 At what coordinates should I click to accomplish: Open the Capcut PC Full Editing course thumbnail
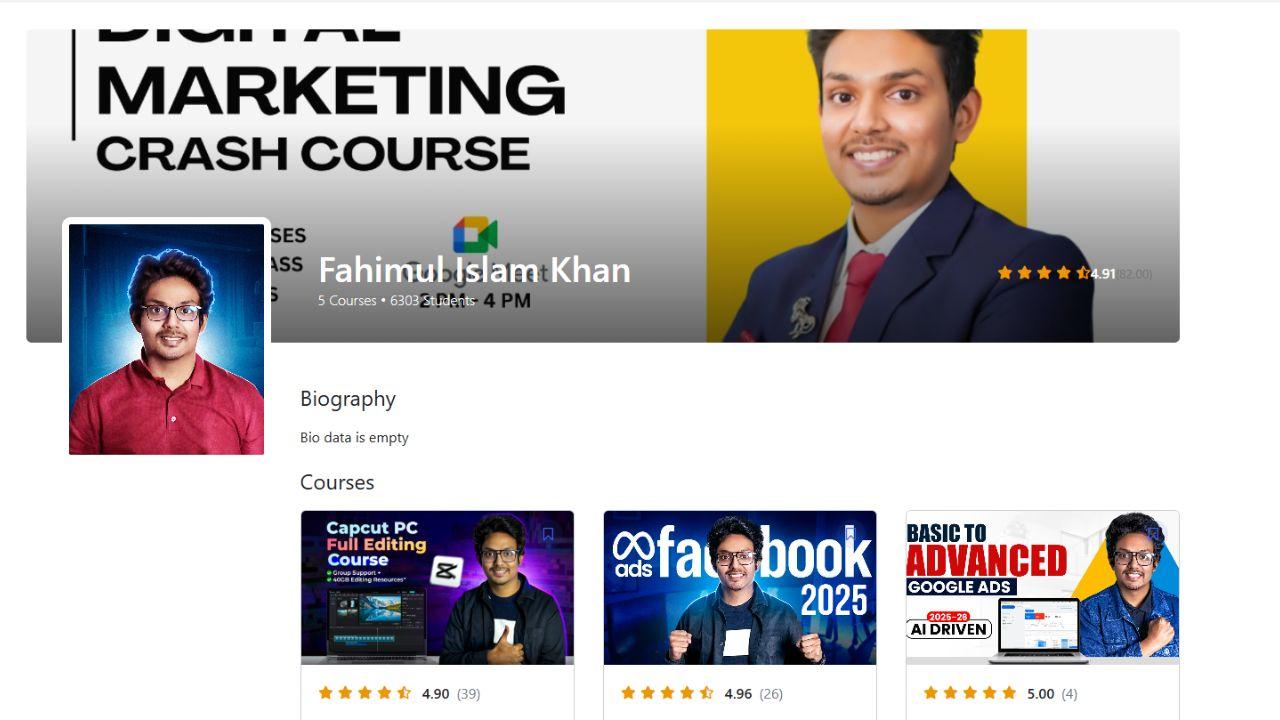(x=437, y=588)
